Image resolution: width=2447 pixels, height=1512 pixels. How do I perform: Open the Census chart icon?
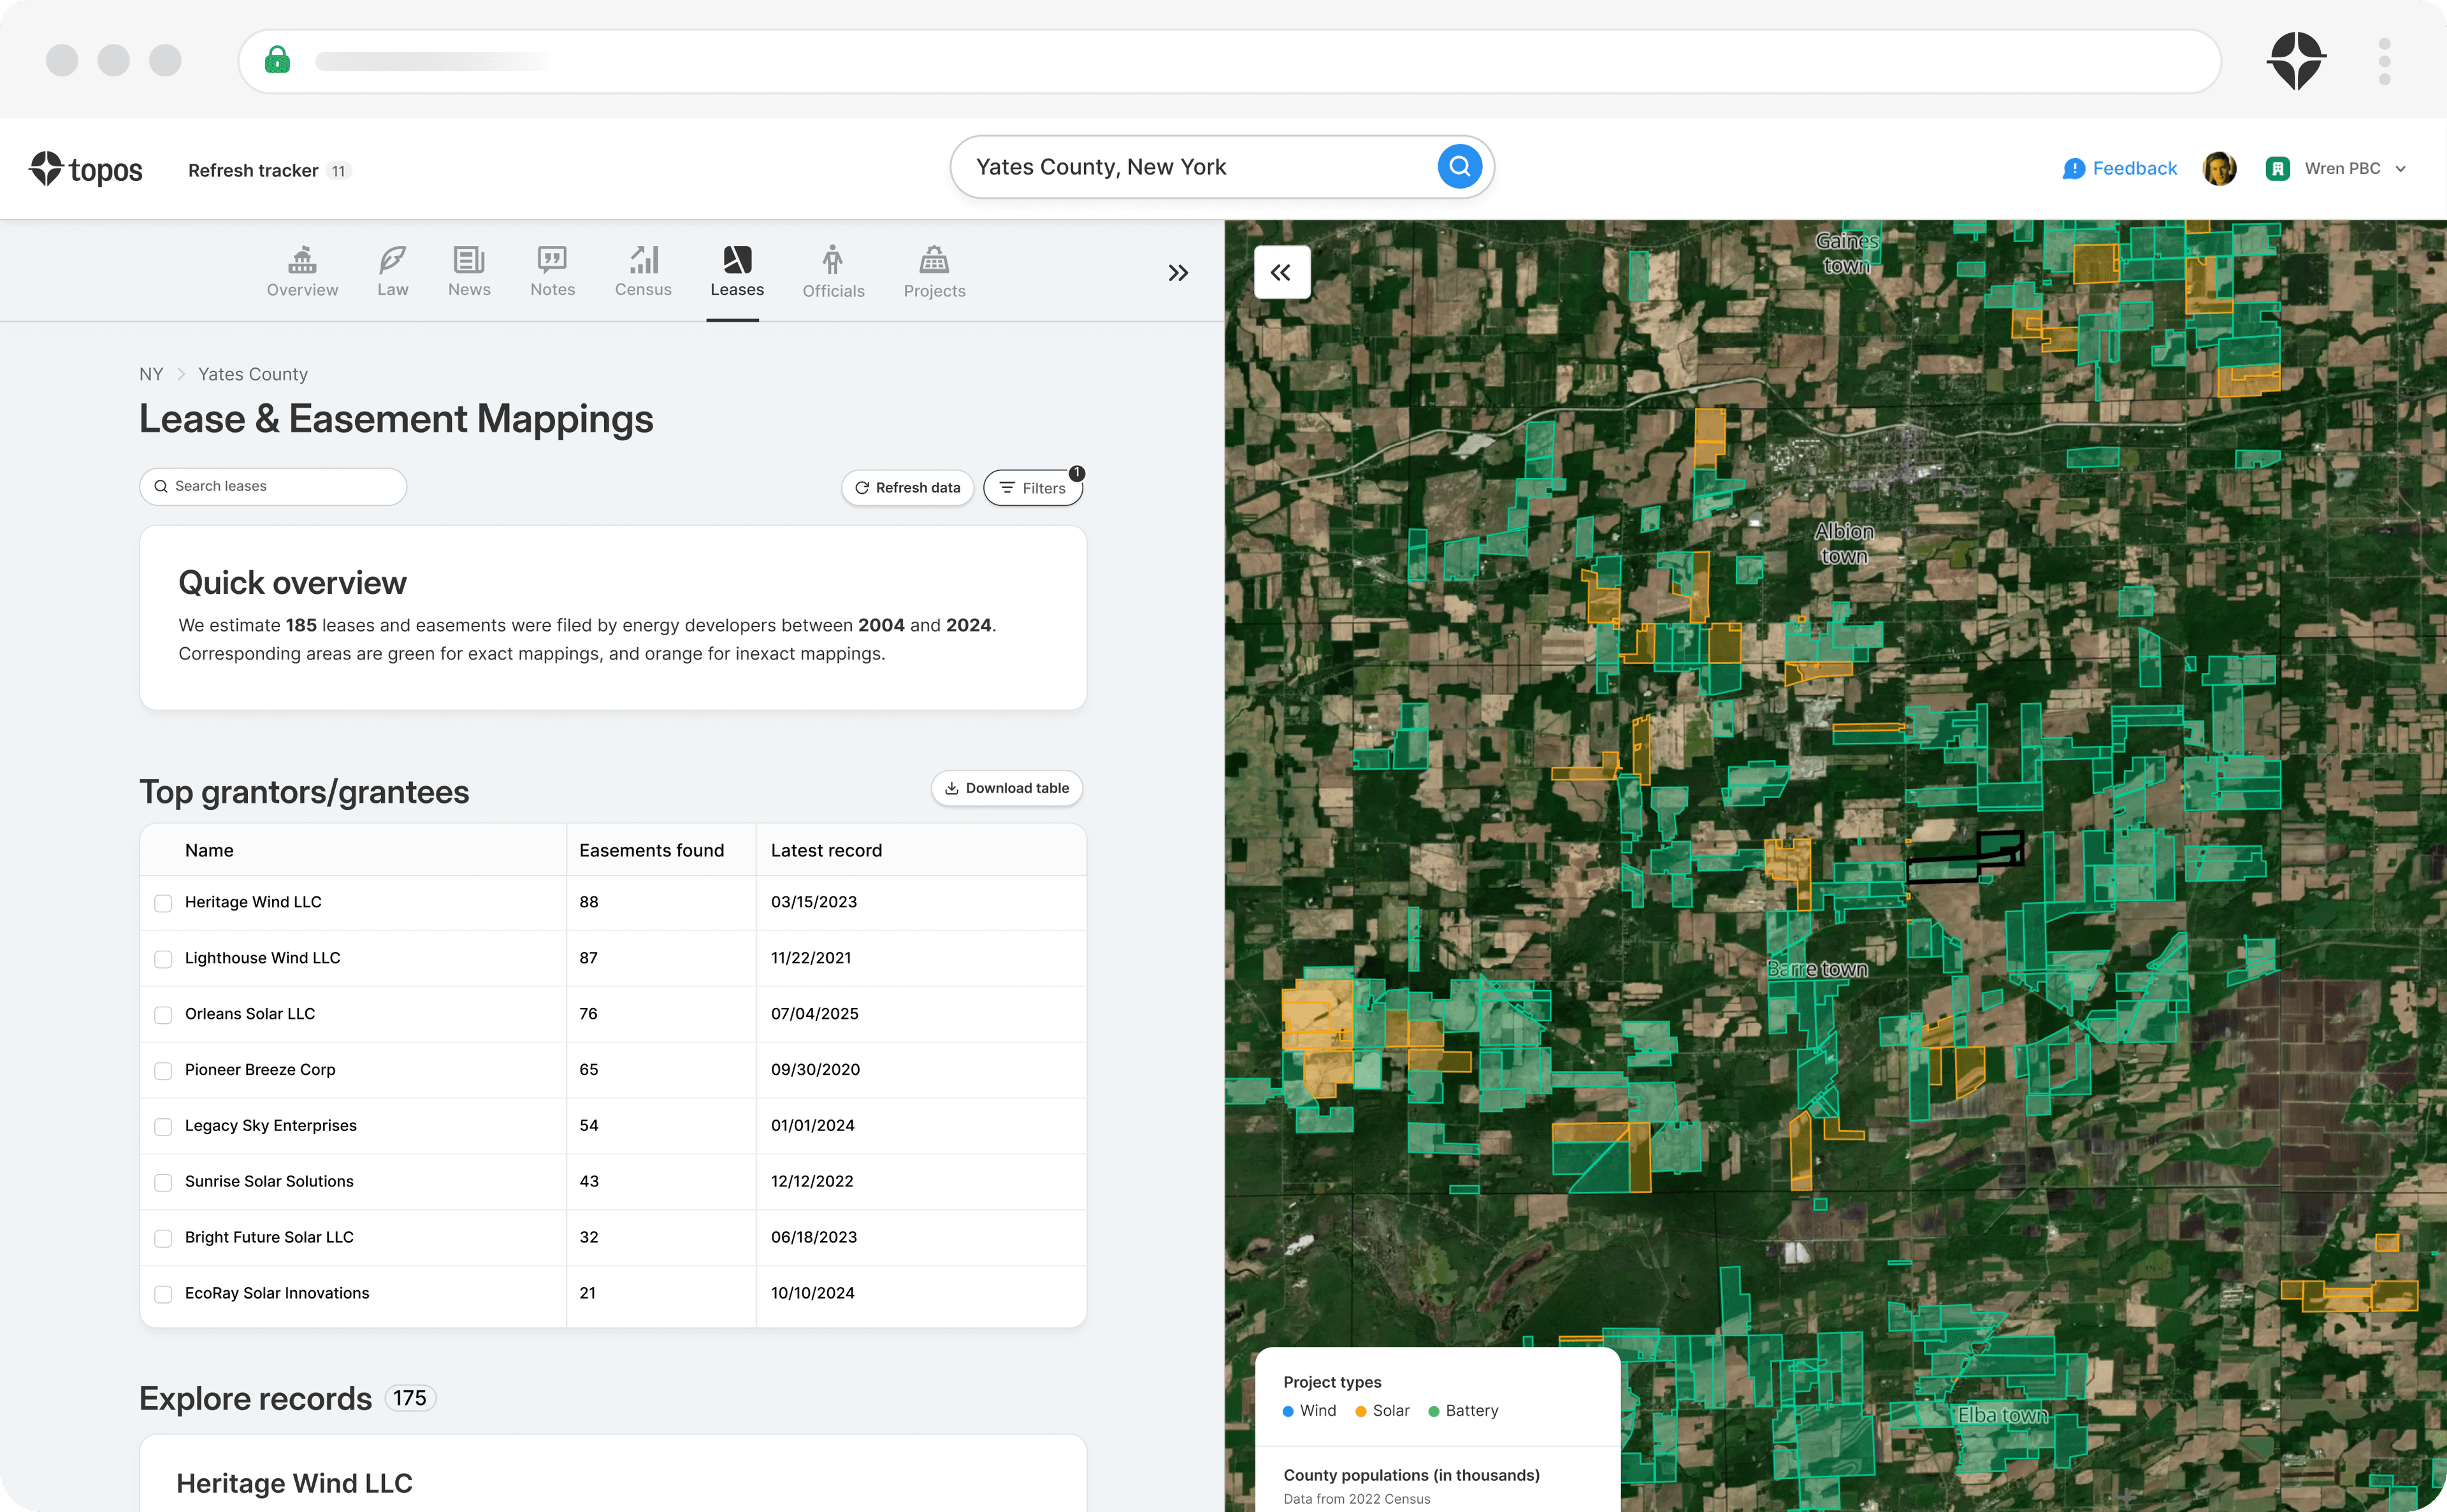643,261
